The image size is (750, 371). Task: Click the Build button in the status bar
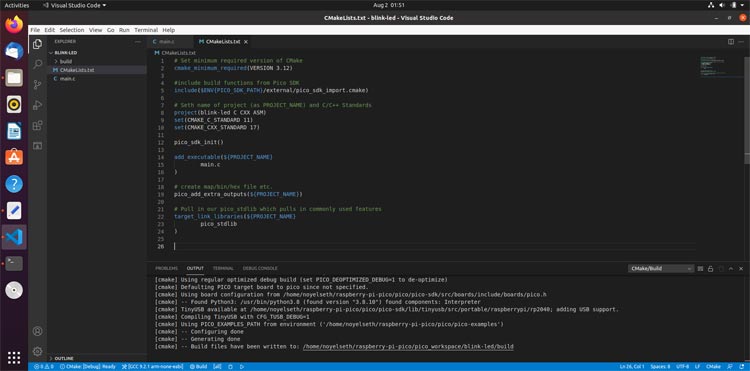(x=198, y=367)
